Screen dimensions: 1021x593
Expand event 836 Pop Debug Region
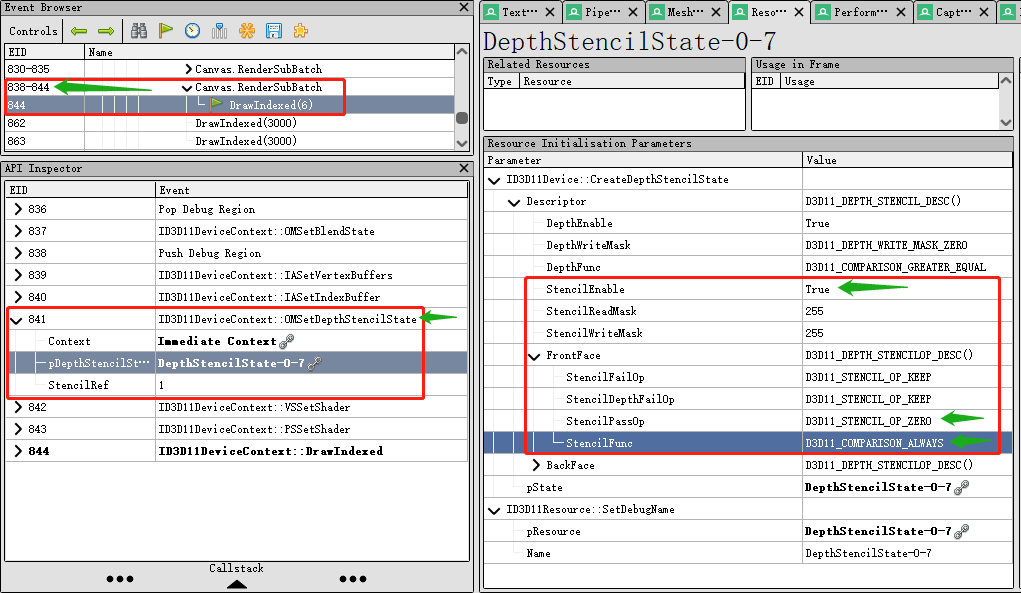coord(18,209)
